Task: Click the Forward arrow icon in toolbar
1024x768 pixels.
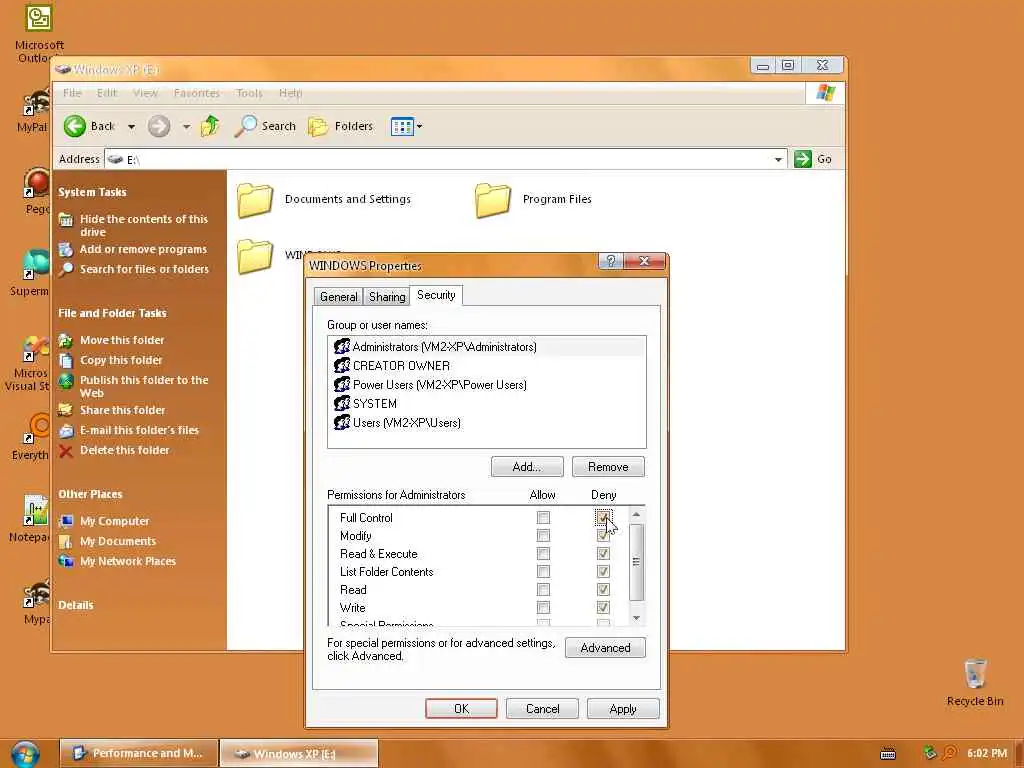Action: (159, 126)
